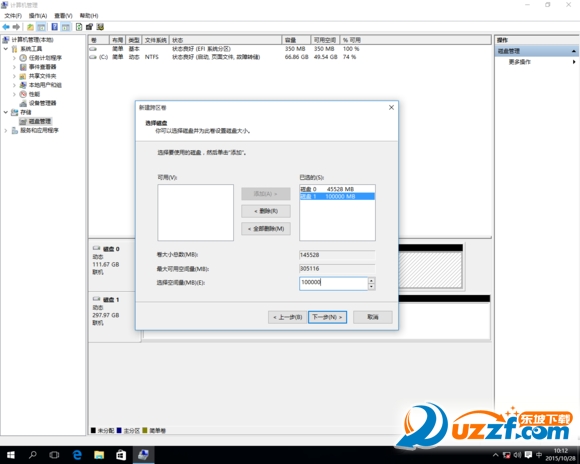Open the 查看(V) menu
This screenshot has height=464, width=580.
point(63,16)
